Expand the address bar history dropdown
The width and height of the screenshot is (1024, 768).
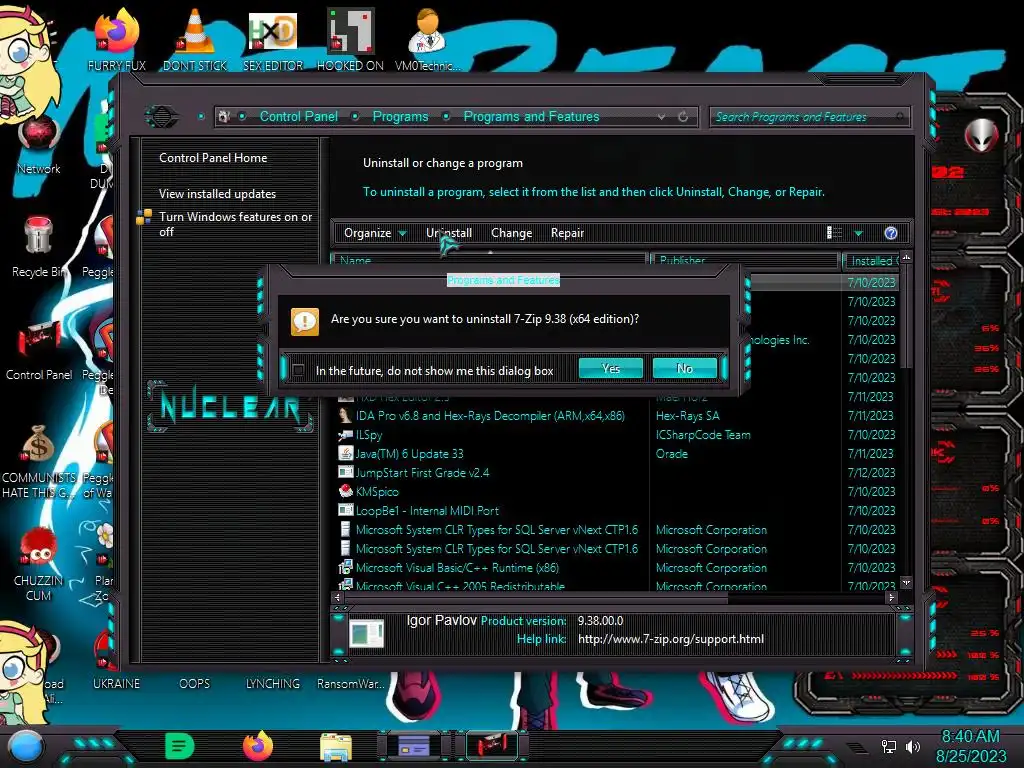(662, 117)
